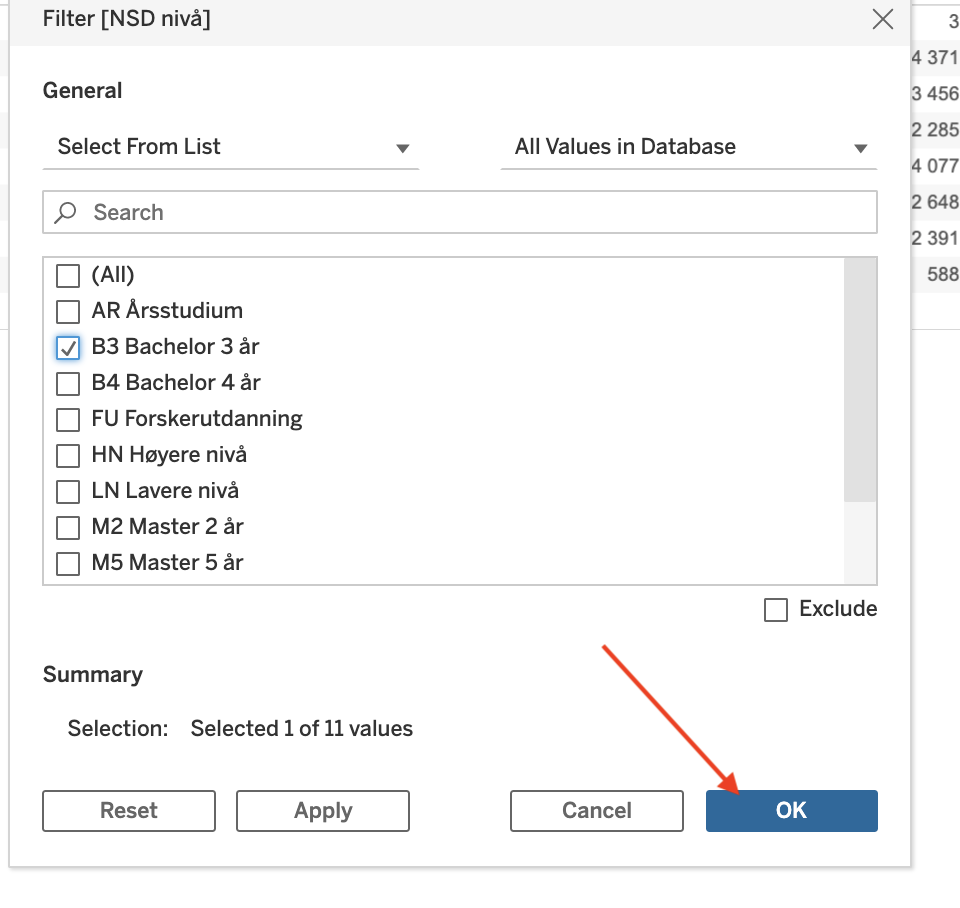Select M2 Master 2 år checkbox

click(x=68, y=527)
